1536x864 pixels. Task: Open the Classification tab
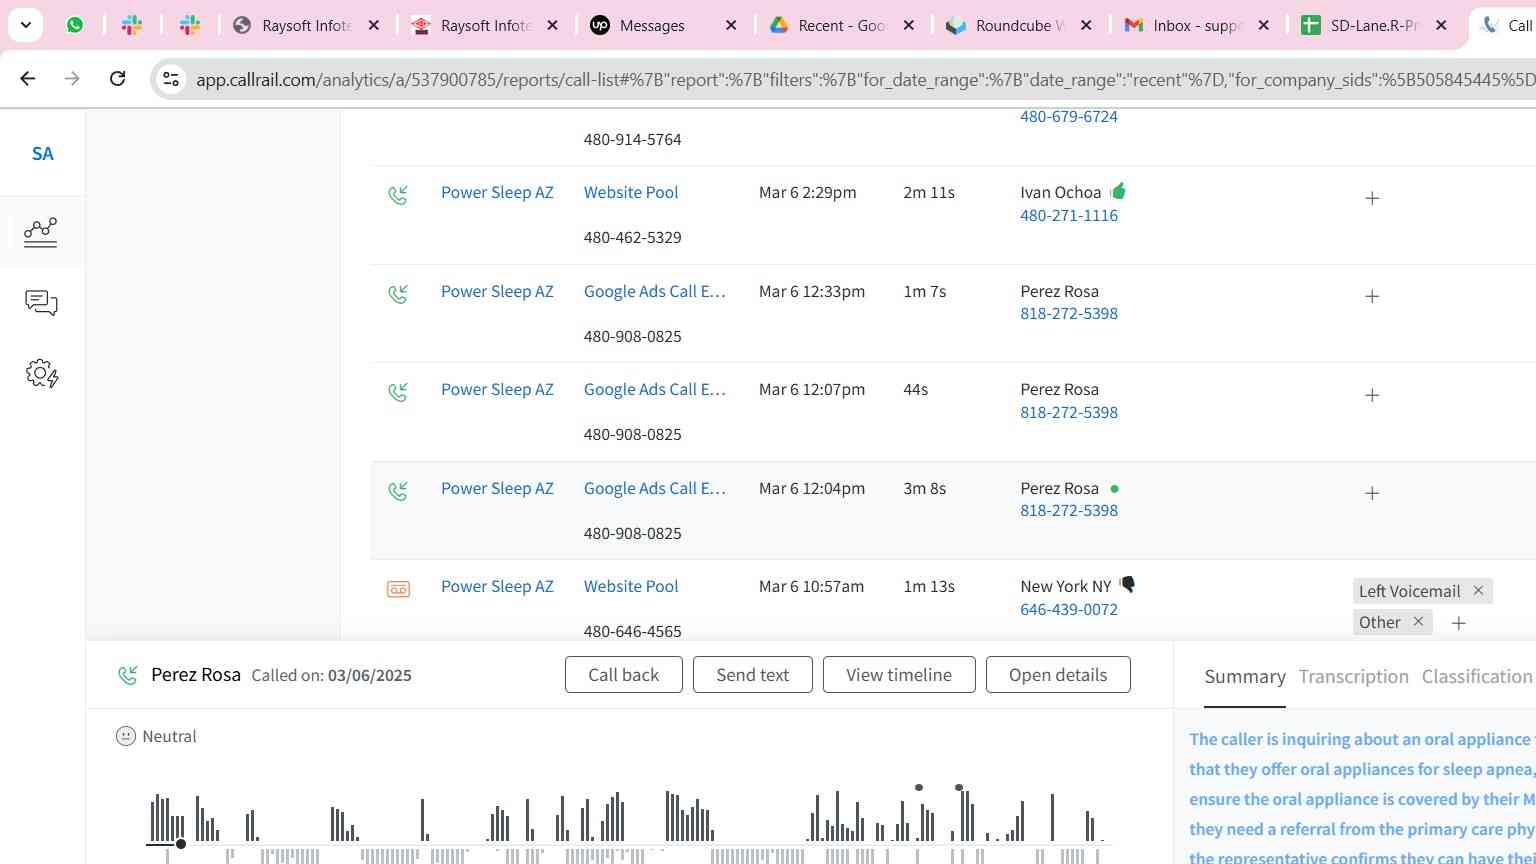pos(1477,677)
